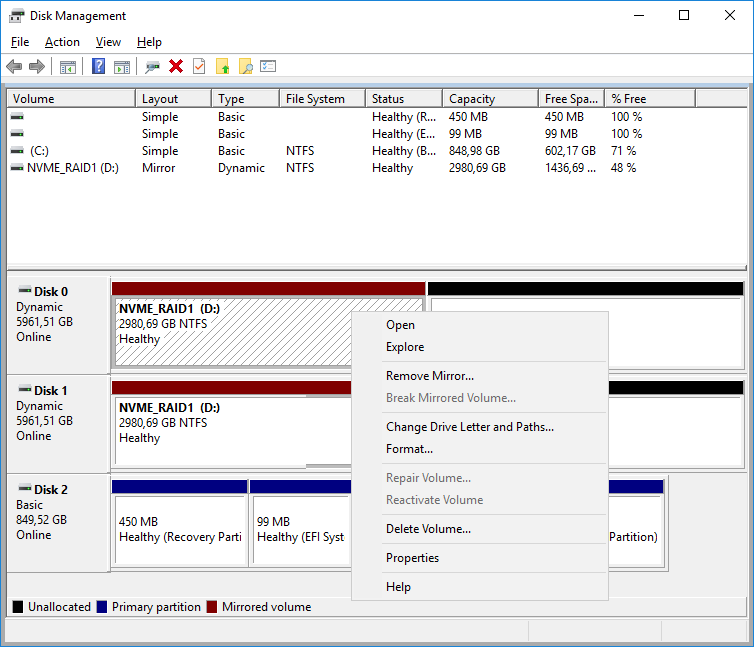Open the View menu
Image resolution: width=754 pixels, height=647 pixels.
pos(108,42)
